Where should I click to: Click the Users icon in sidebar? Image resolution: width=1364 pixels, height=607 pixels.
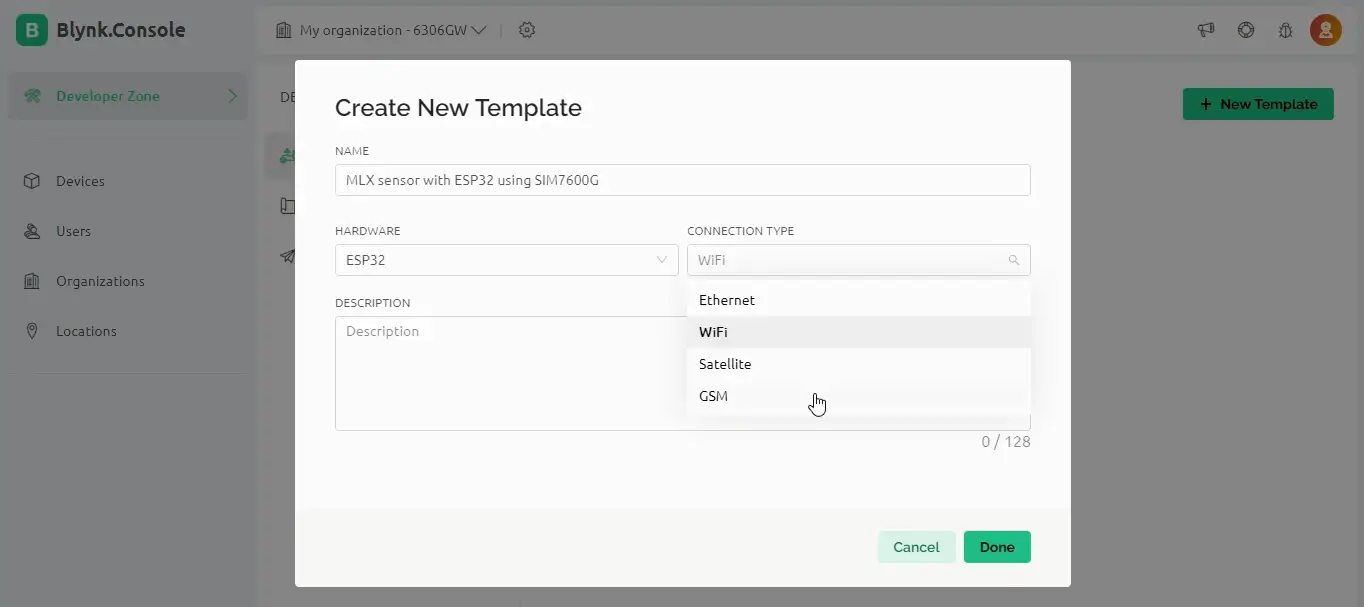click(x=32, y=231)
